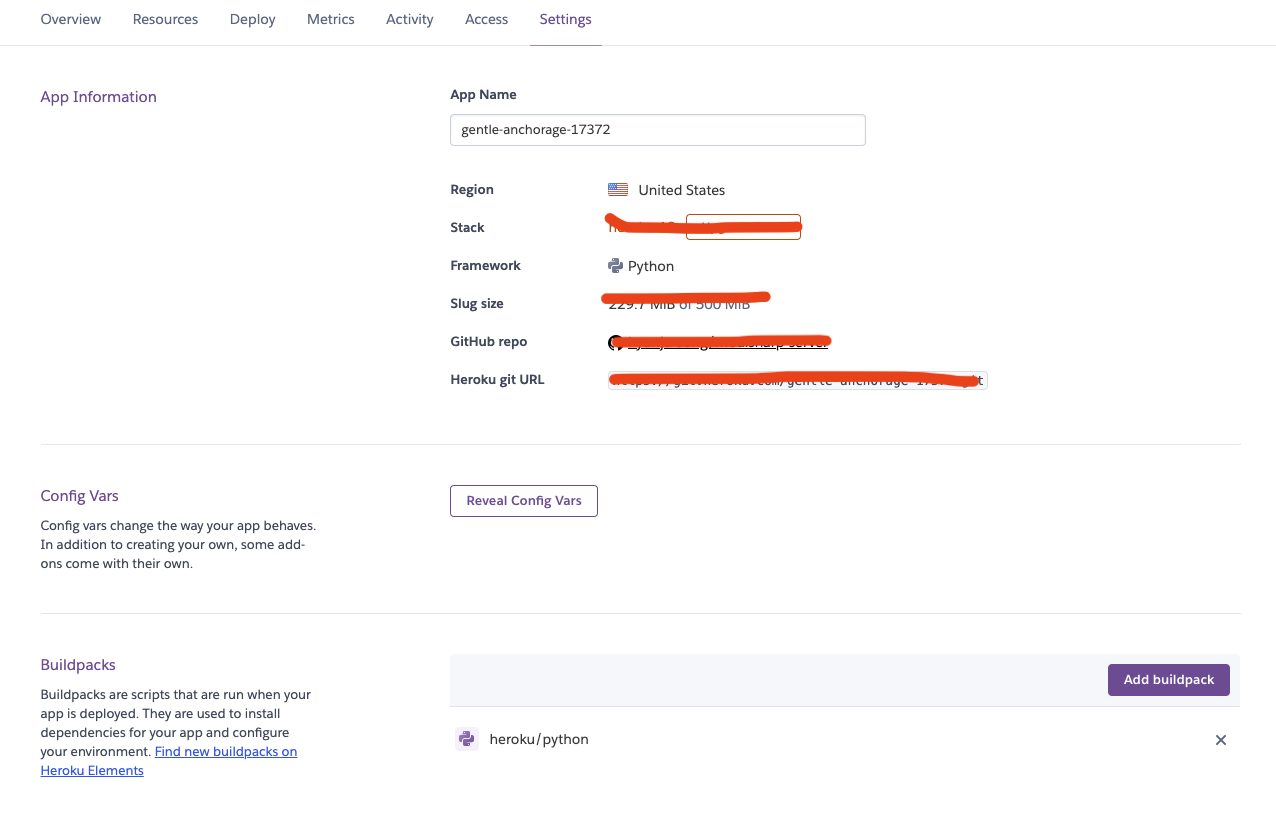Viewport: 1276px width, 817px height.
Task: Click the 'Buildpacks' heading
Action: pos(78,665)
